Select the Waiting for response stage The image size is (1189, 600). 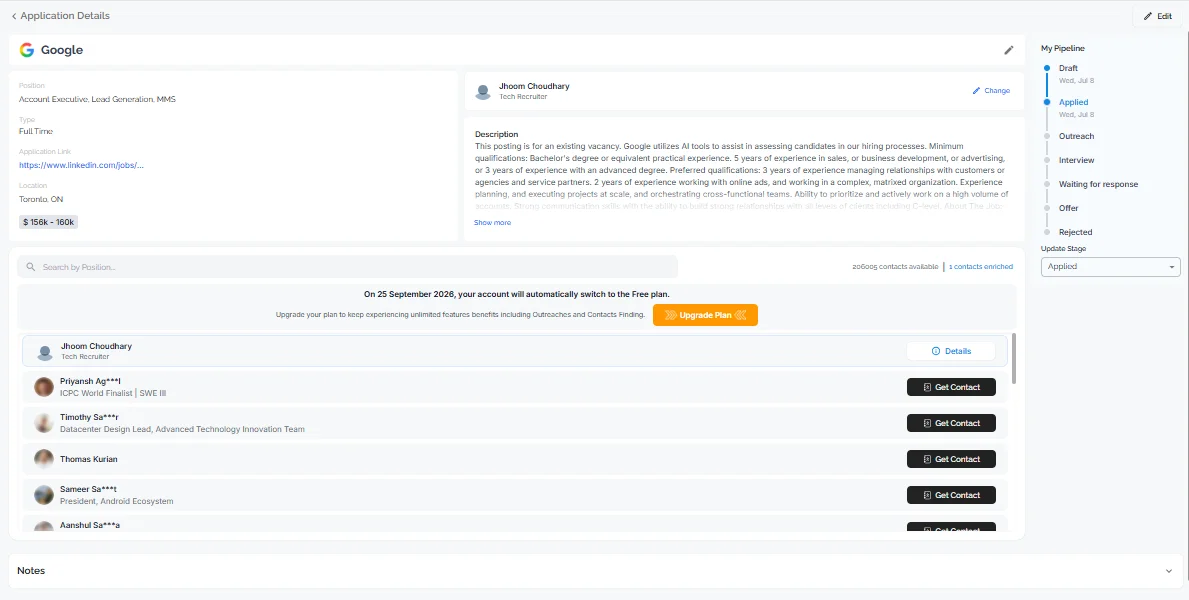point(1098,184)
